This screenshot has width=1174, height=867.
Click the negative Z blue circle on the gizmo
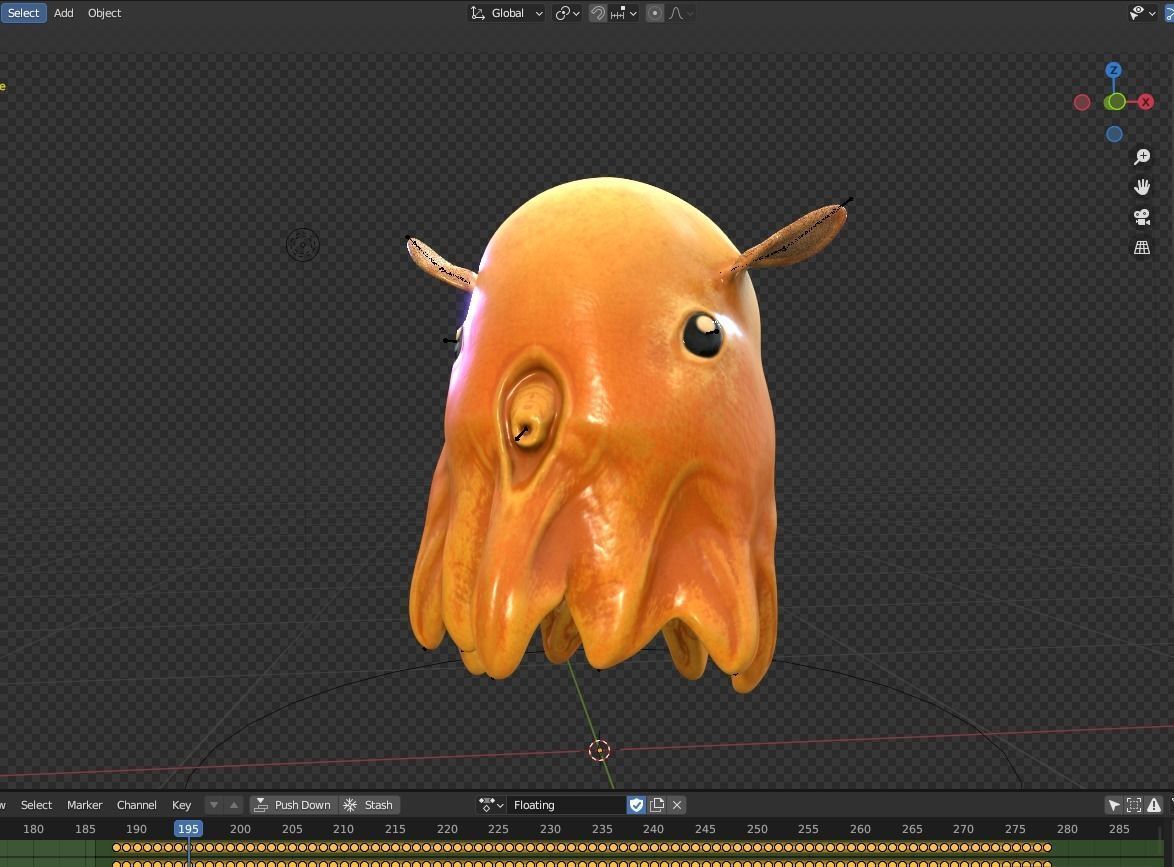point(1114,134)
